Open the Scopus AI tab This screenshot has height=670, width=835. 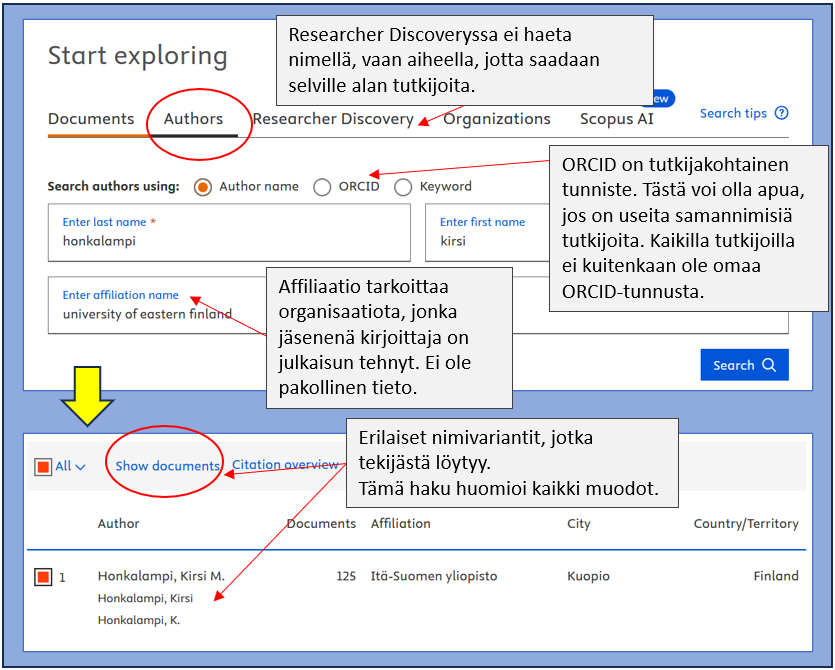[616, 119]
